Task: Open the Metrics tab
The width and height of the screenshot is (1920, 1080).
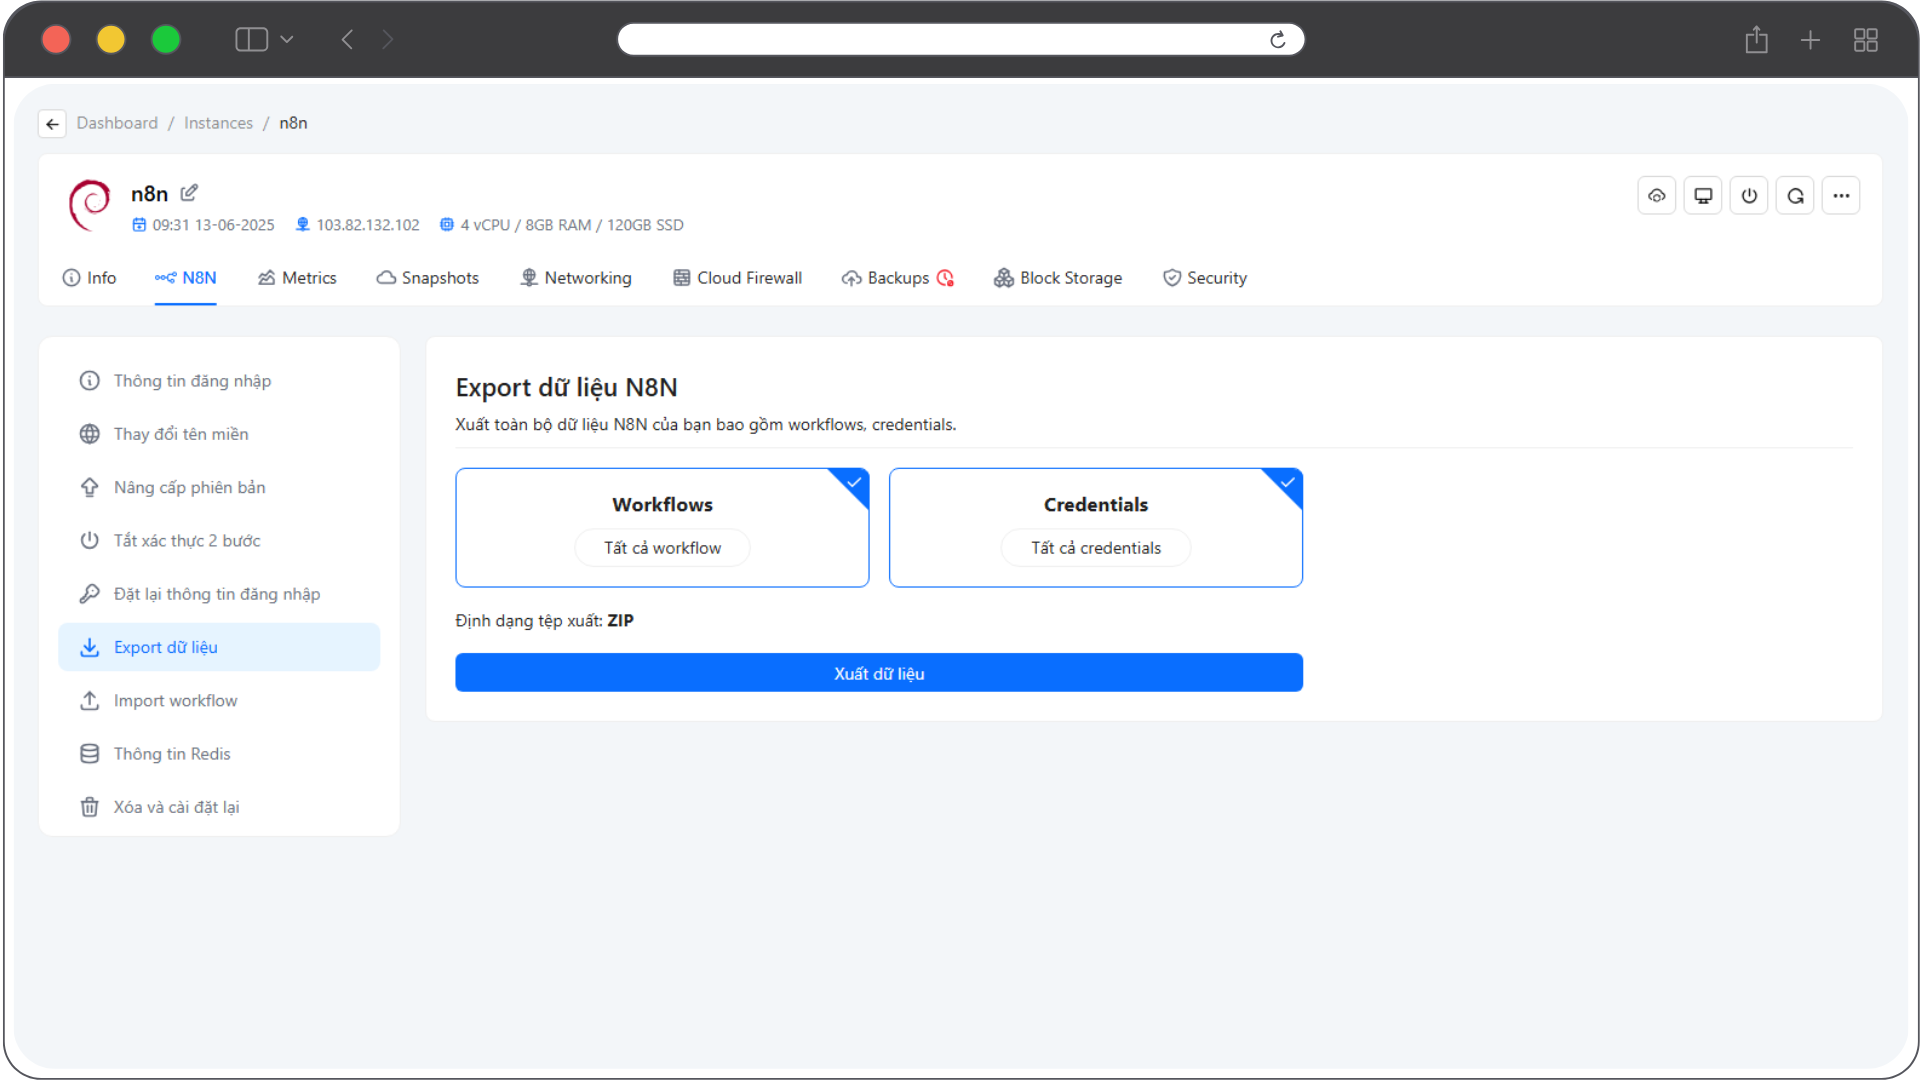Action: [x=297, y=278]
